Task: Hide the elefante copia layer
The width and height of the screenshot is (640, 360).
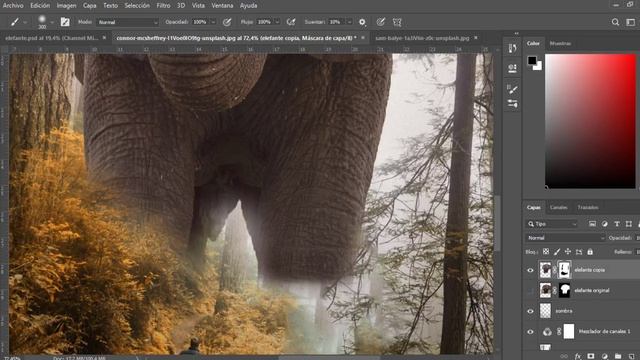Action: click(530, 270)
